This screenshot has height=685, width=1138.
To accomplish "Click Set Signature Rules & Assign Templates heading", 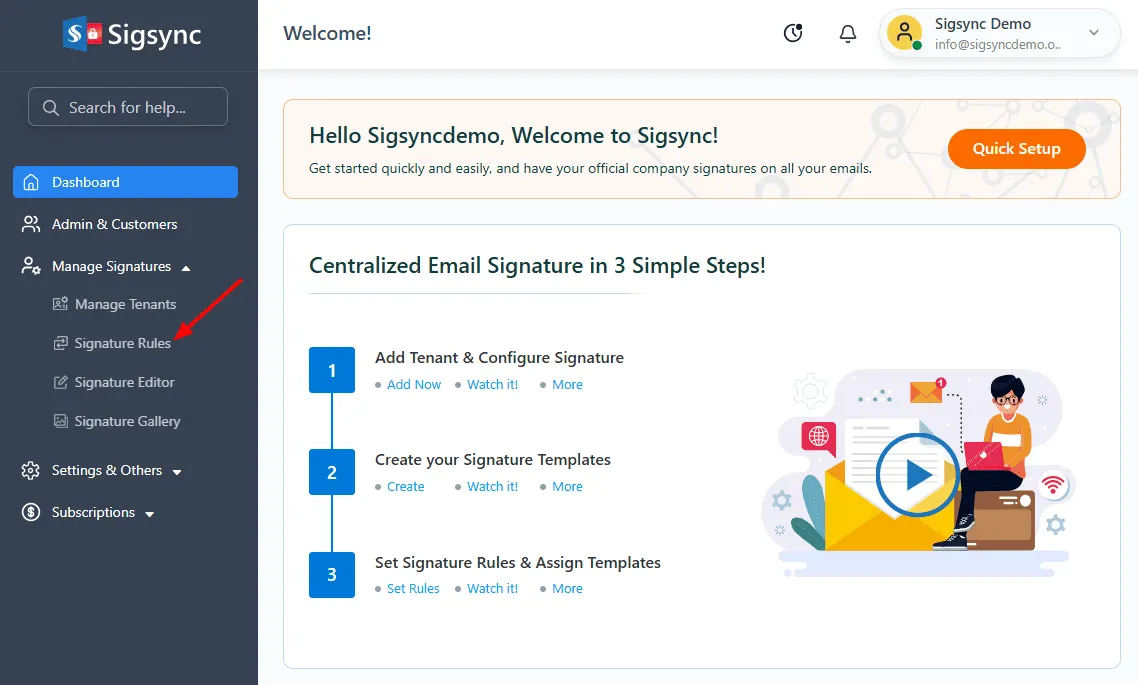I will (x=517, y=562).
